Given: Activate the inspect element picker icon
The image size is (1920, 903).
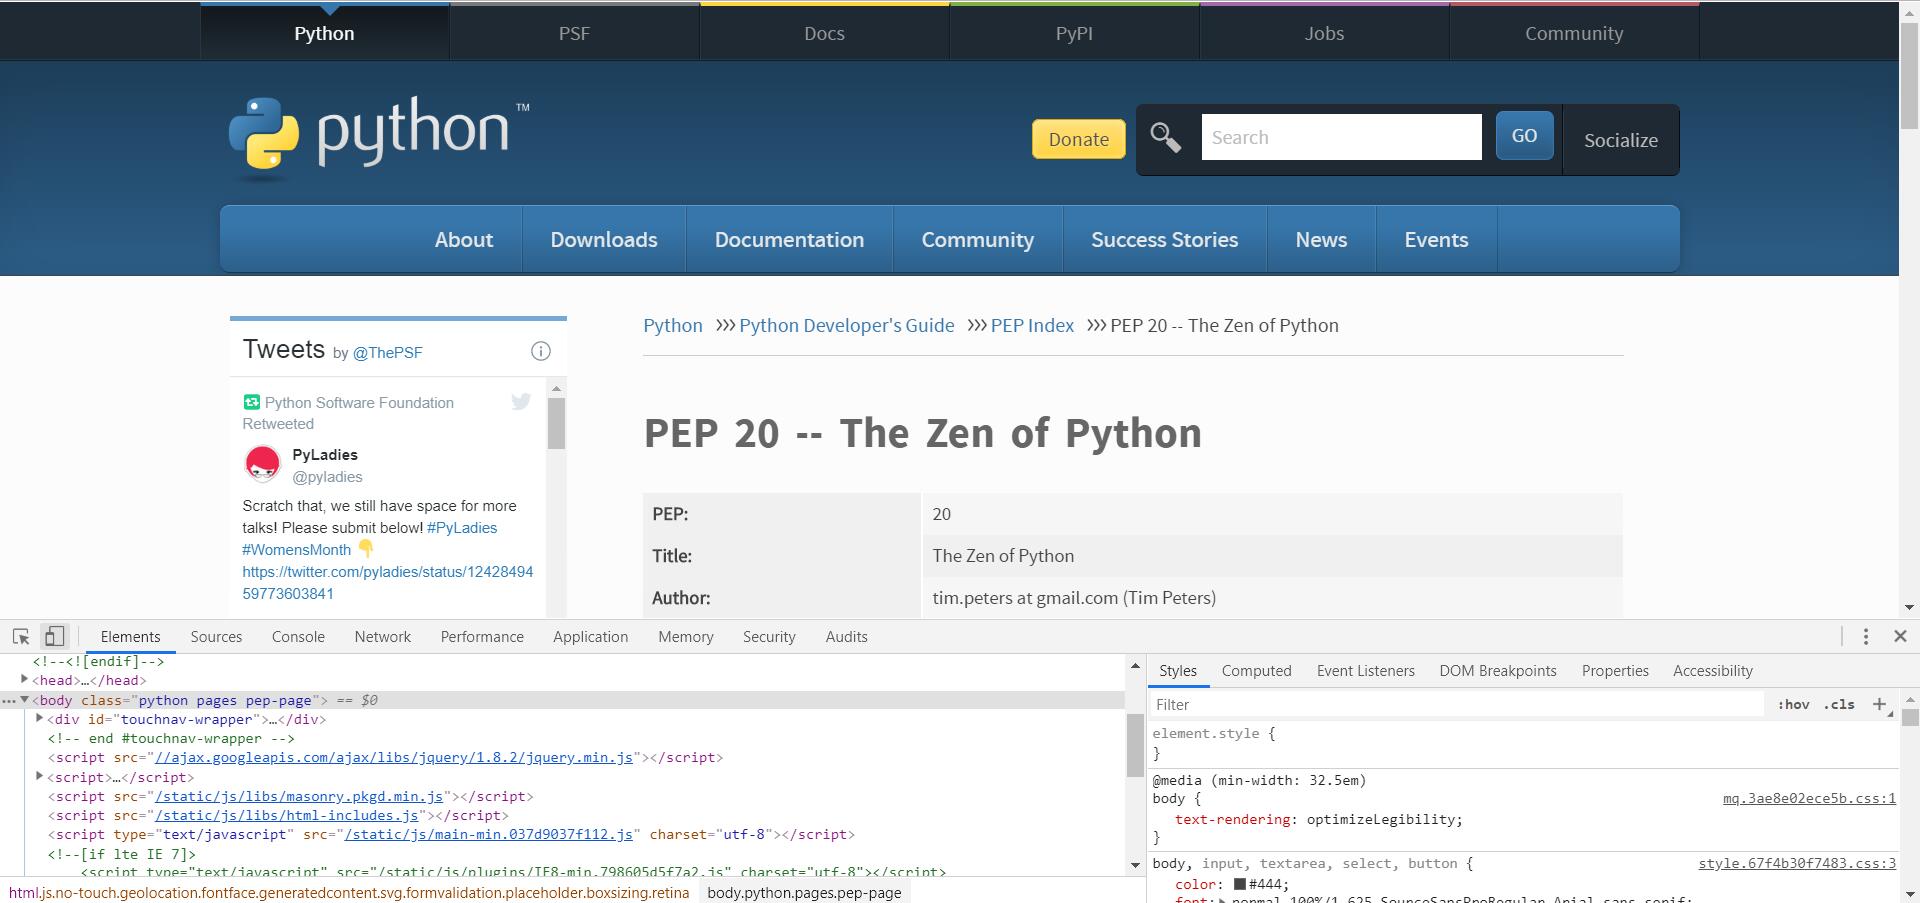Looking at the screenshot, I should point(21,636).
